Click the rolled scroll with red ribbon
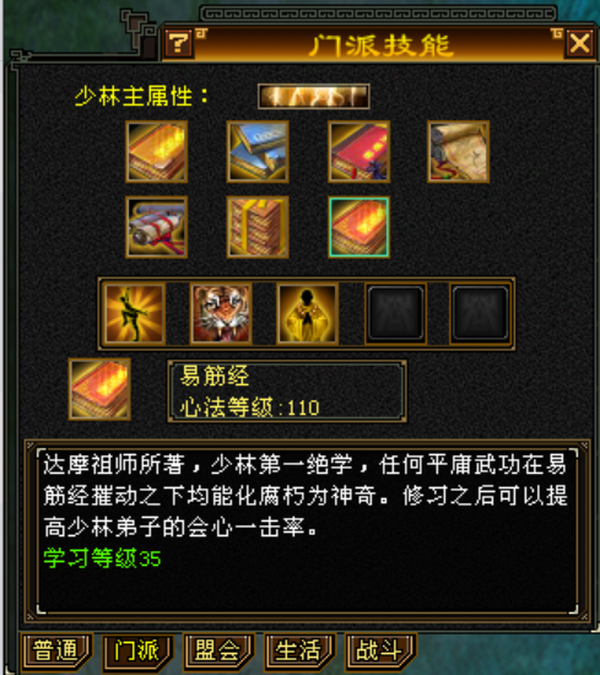Screen dimensions: 600x675 156,227
